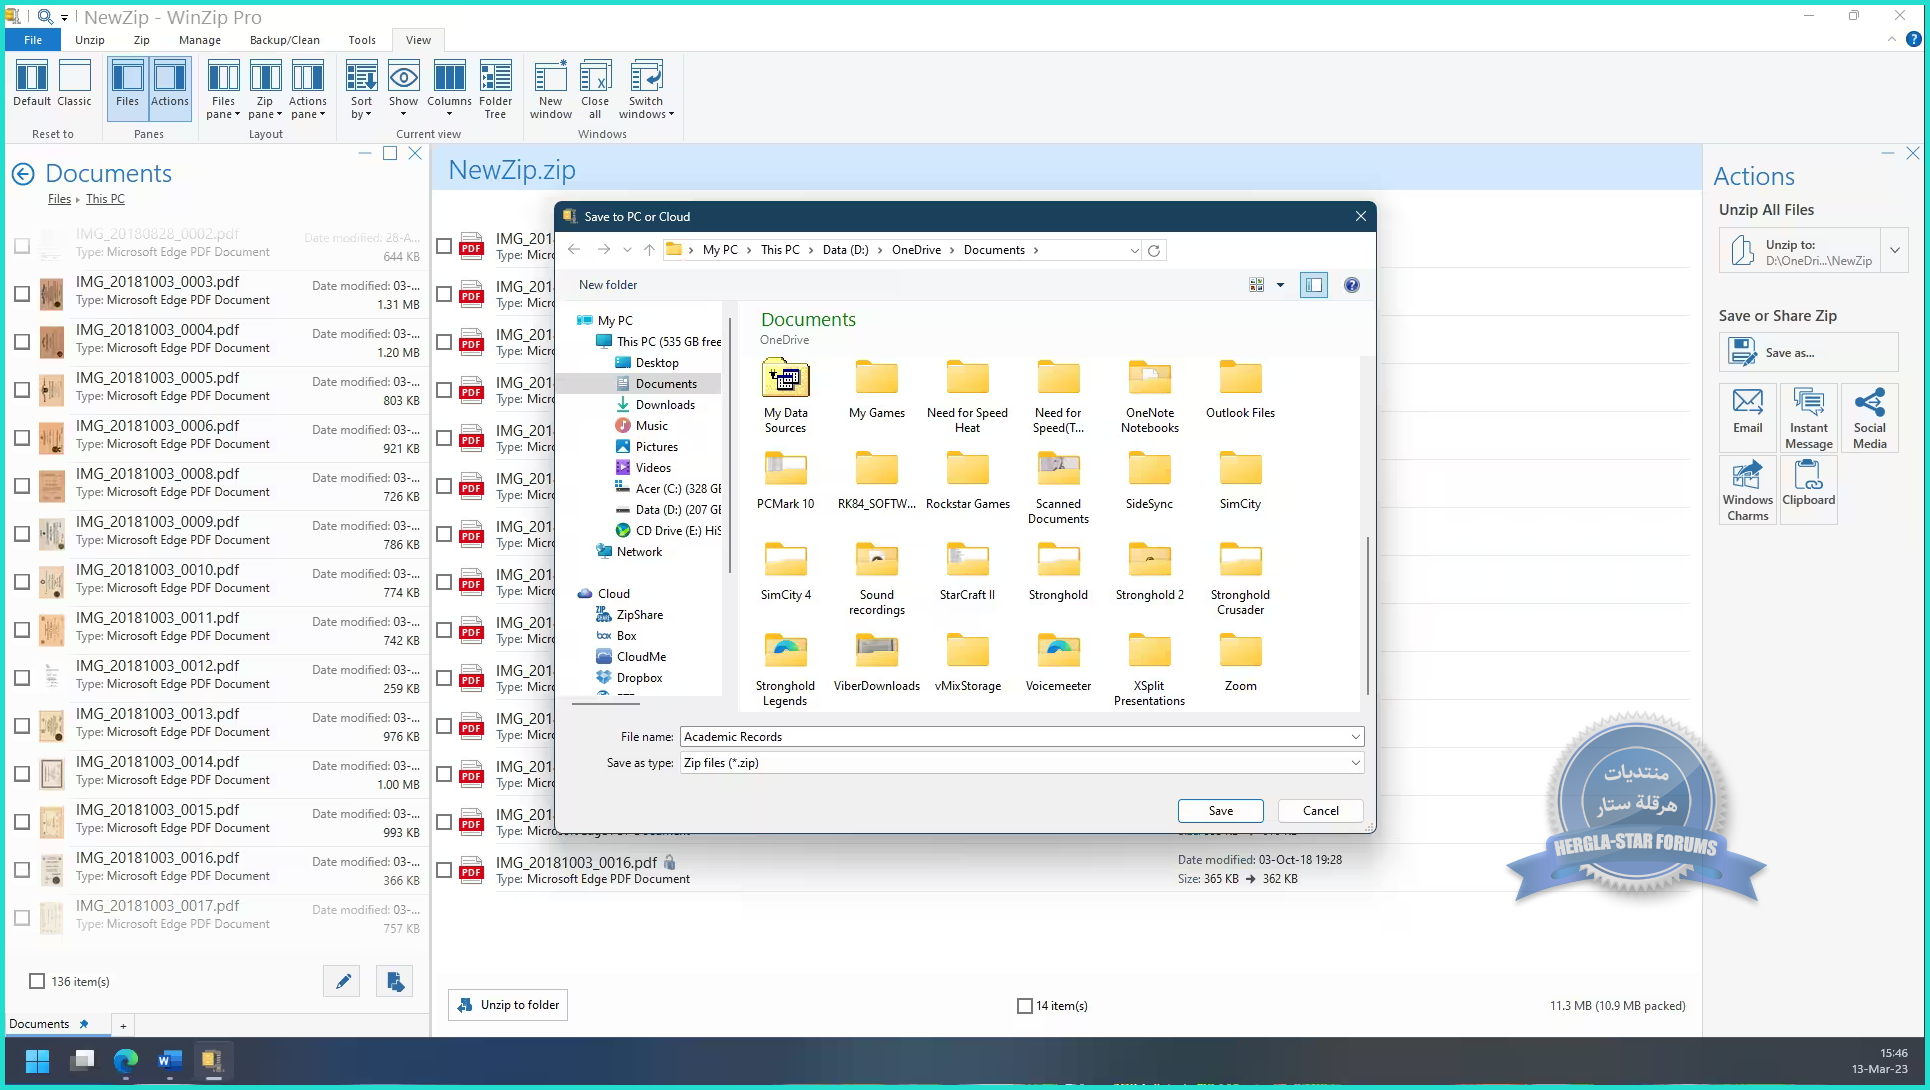Viewport: 1930px width, 1090px height.
Task: Click the add-to-zip icon beside pencil
Action: [x=395, y=981]
